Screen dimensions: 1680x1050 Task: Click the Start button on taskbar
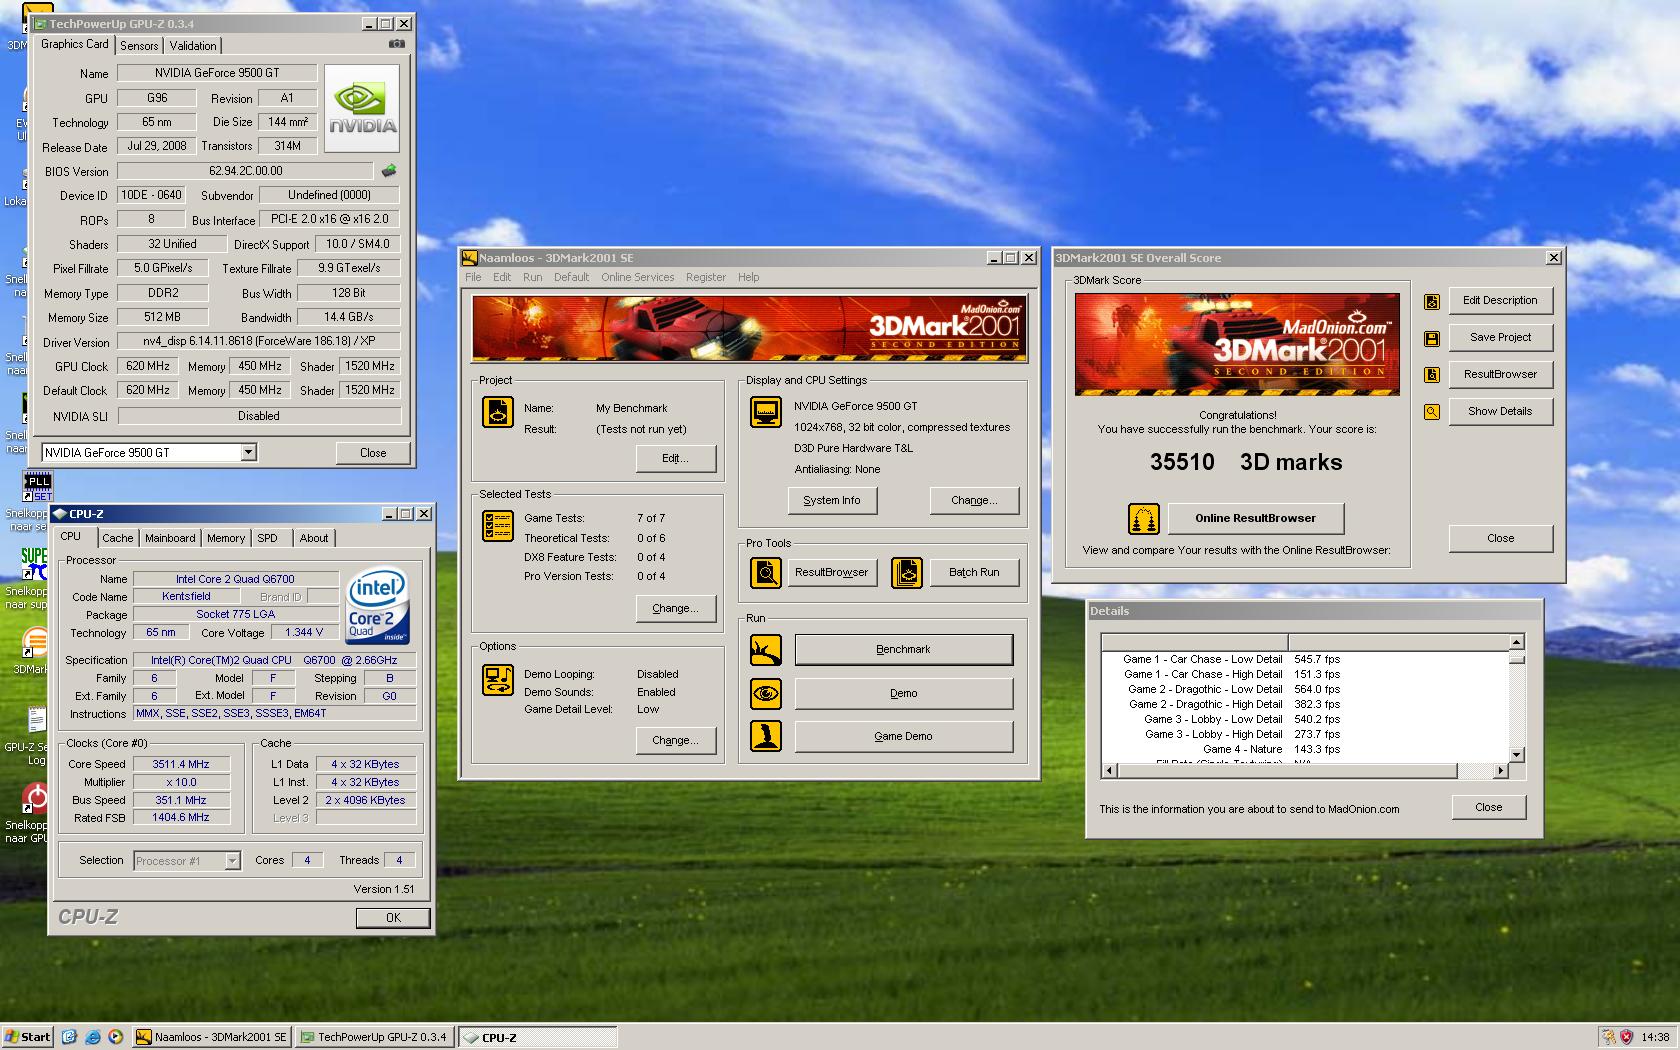pyautogui.click(x=28, y=1037)
